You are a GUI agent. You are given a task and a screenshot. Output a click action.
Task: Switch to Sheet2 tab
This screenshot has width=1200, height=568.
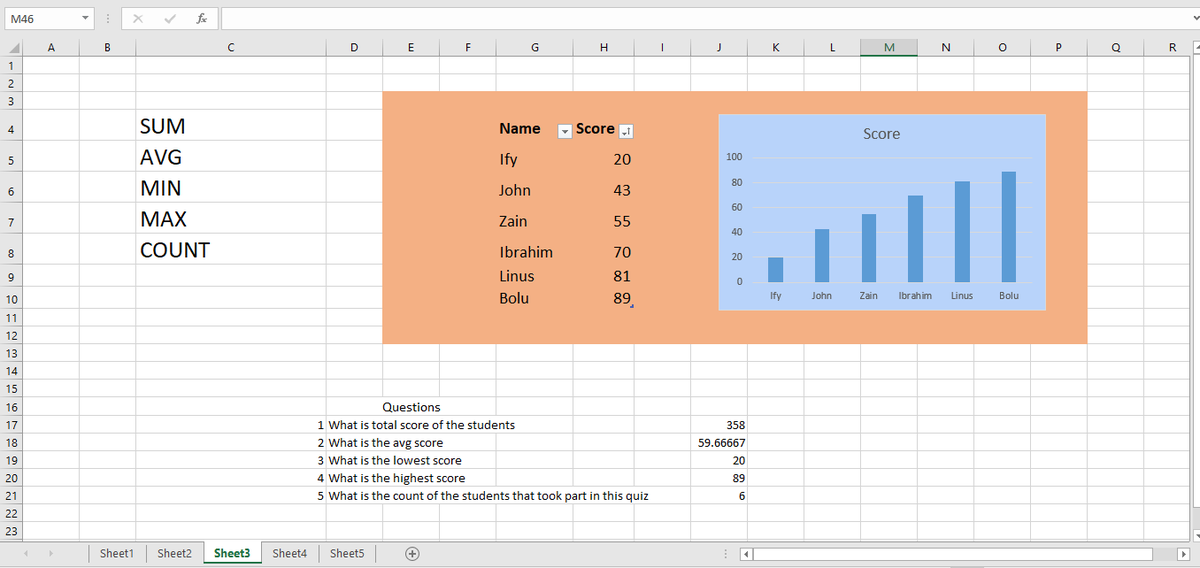point(174,553)
